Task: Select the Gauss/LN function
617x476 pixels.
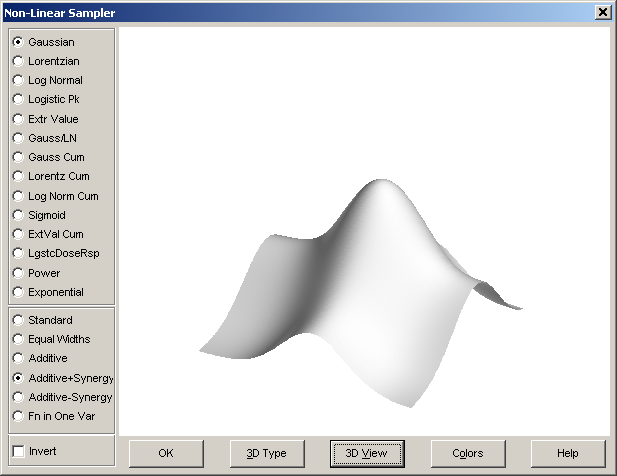Action: click(x=45, y=138)
